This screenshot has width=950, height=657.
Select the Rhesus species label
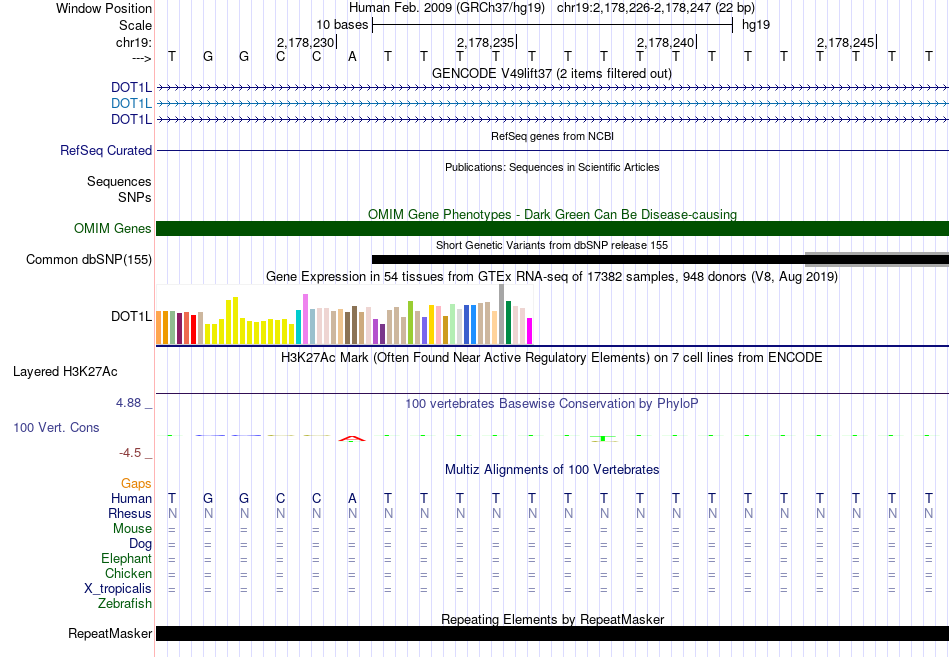click(130, 514)
